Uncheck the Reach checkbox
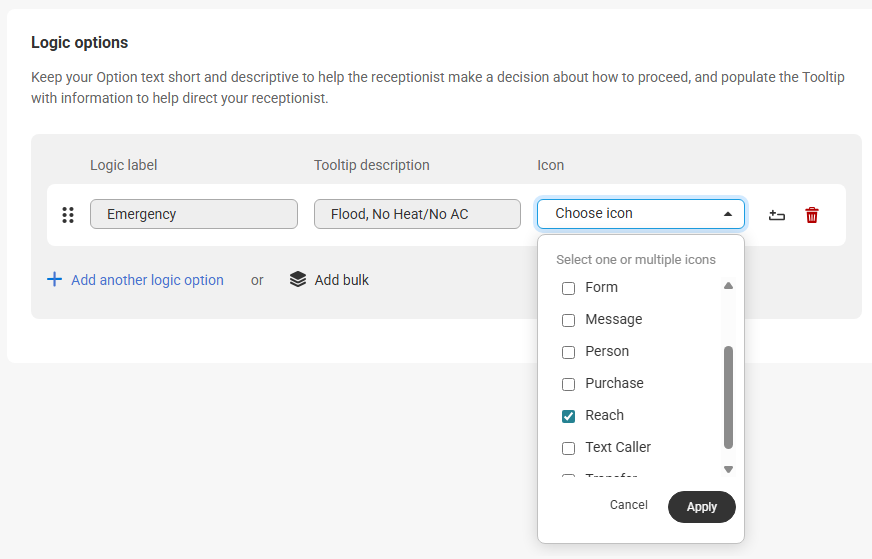Viewport: 872px width, 559px height. tap(568, 416)
